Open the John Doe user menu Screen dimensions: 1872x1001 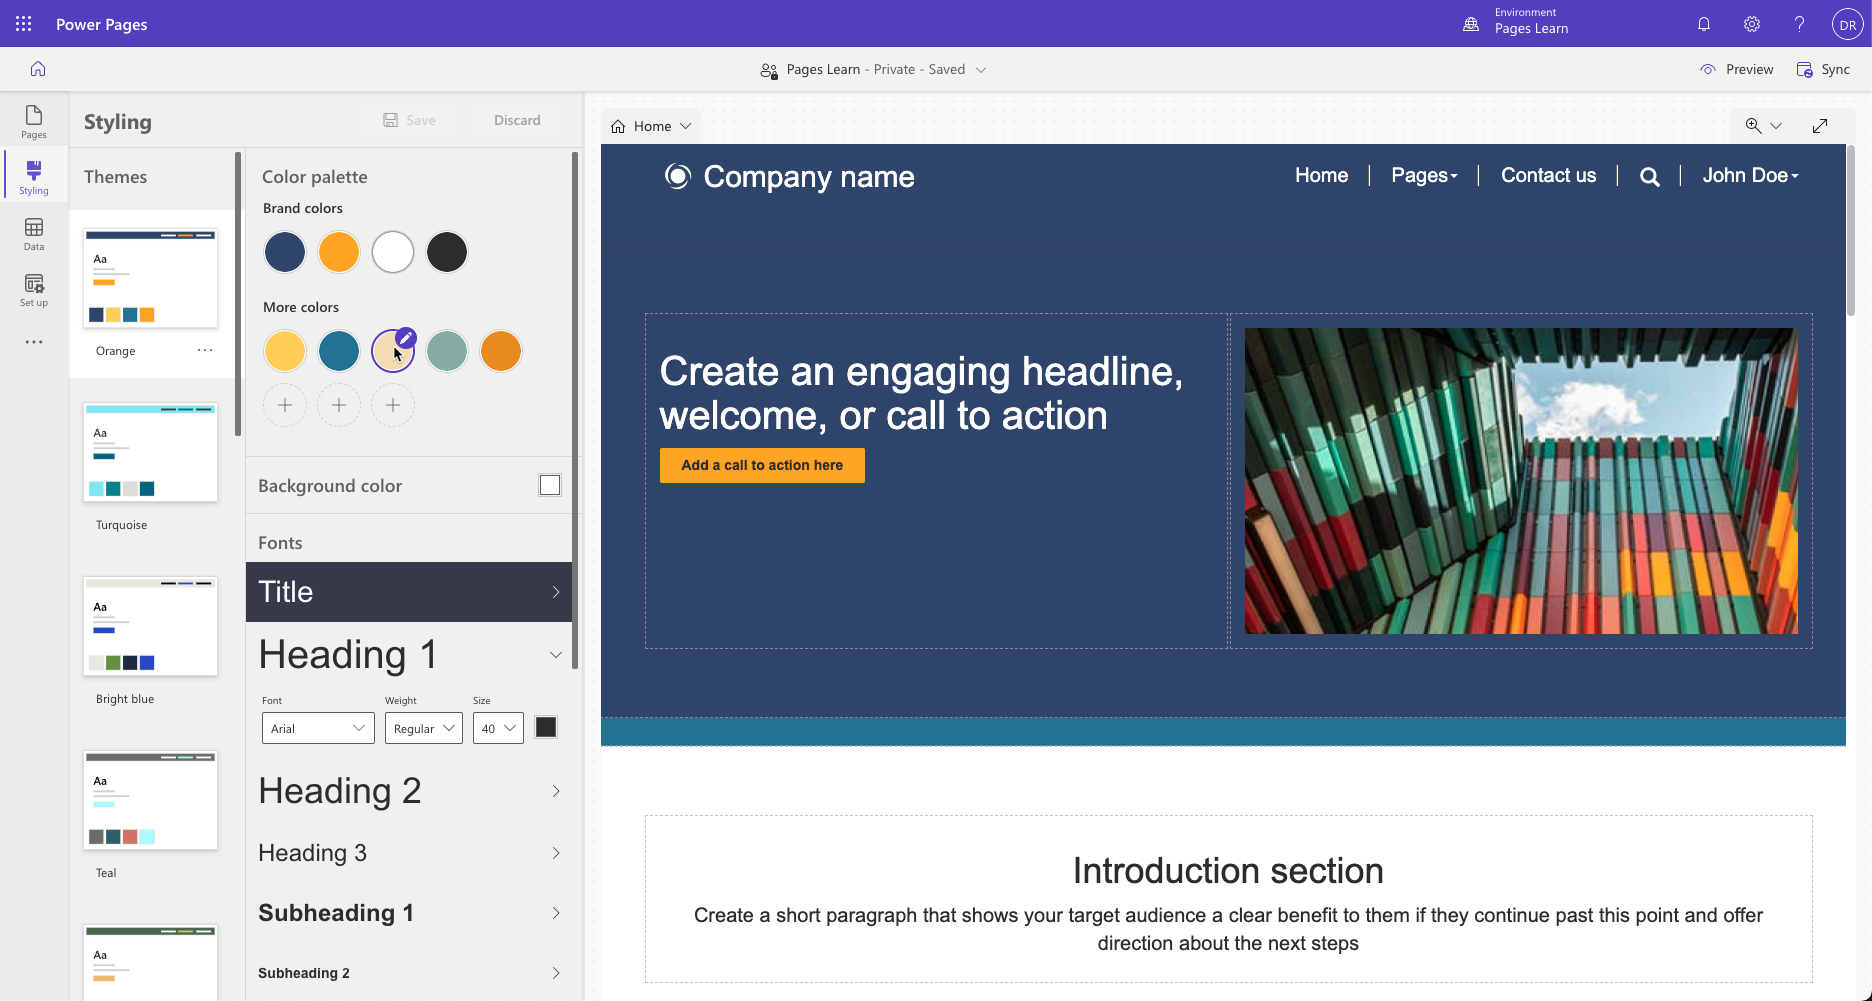coord(1751,175)
